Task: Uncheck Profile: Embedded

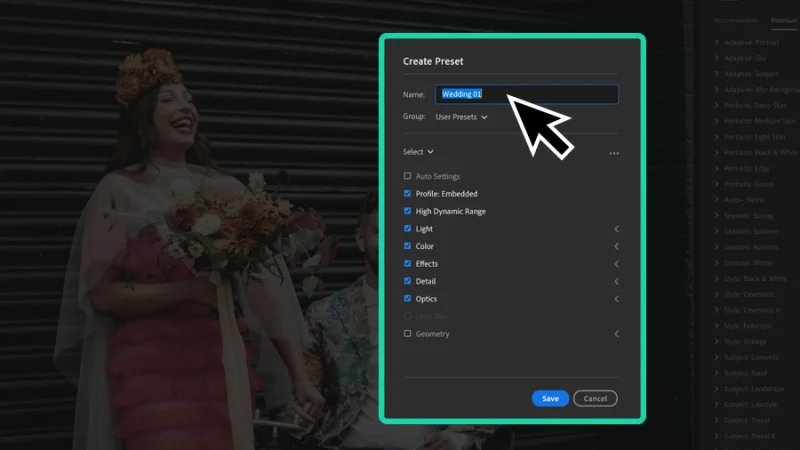Action: click(x=407, y=193)
